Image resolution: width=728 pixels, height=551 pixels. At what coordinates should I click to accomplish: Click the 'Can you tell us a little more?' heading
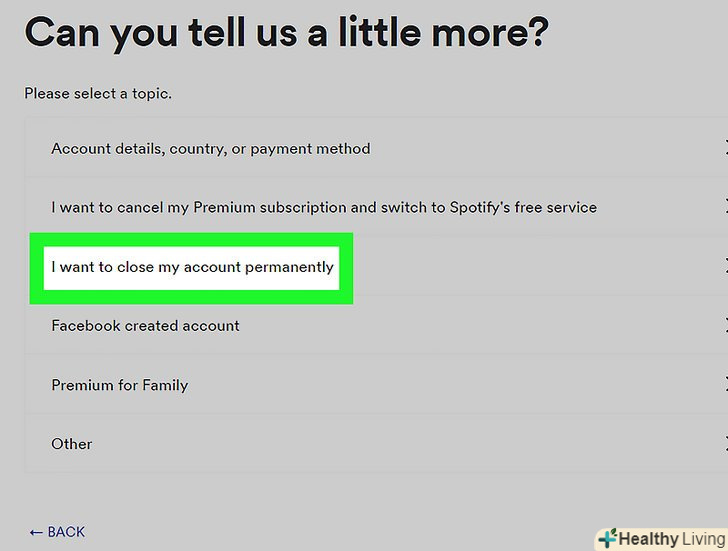tap(286, 33)
